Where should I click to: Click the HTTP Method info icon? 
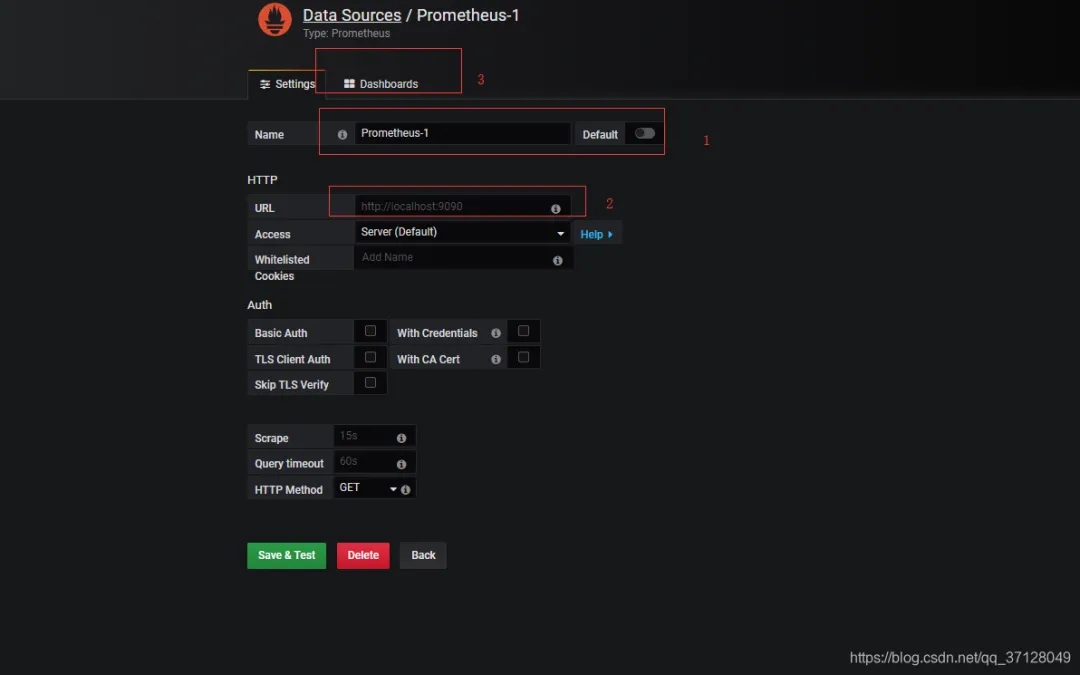[406, 490]
